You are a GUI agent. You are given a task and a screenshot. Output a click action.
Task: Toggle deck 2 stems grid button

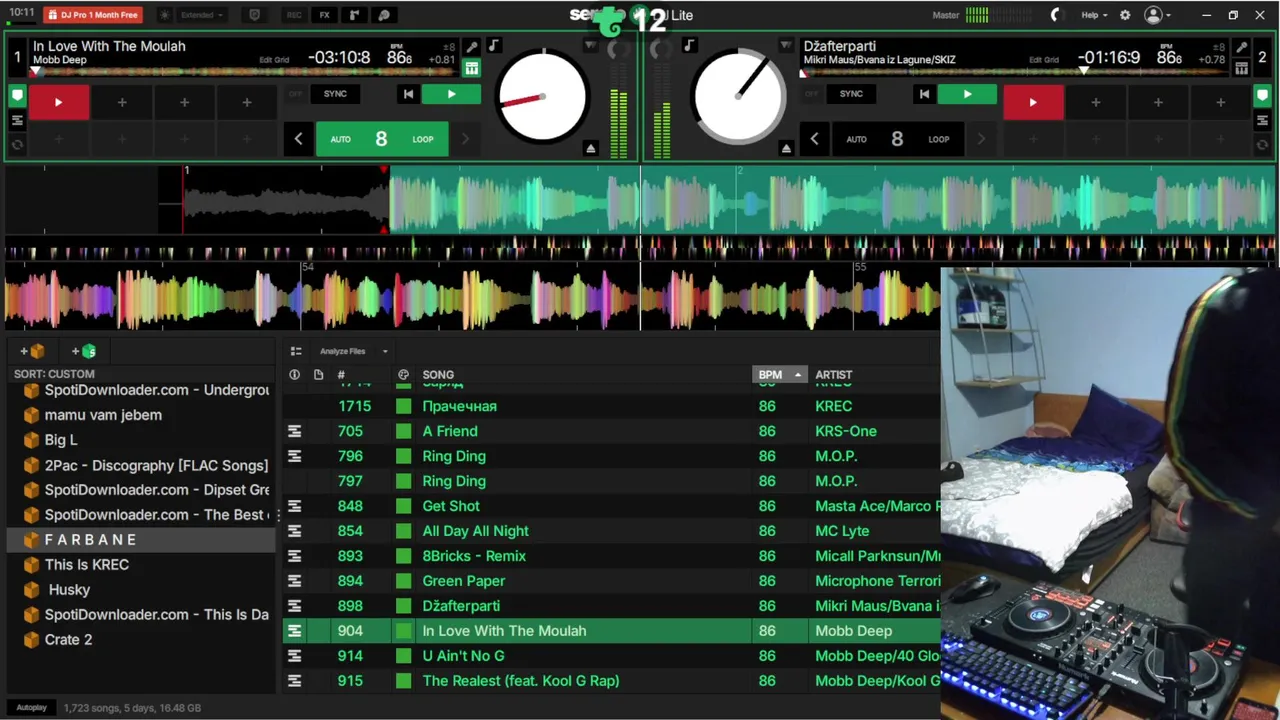click(1241, 68)
